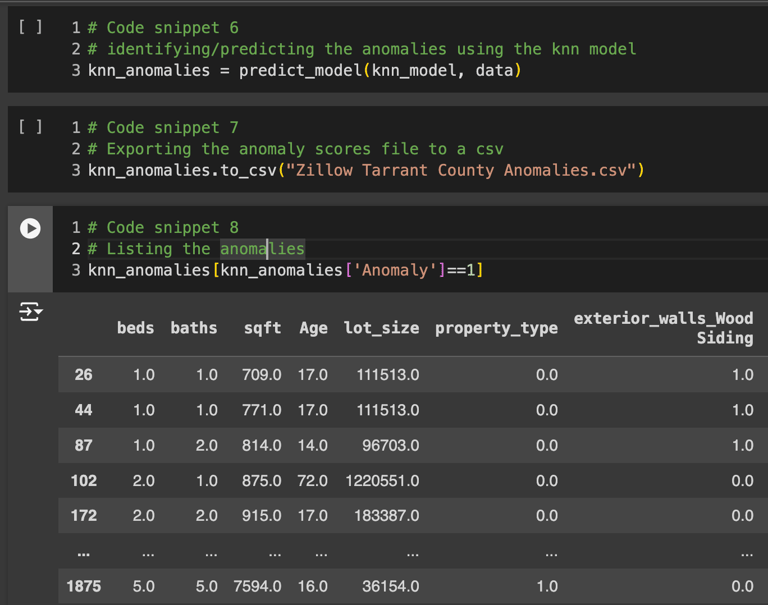Viewport: 768px width, 605px height.
Task: Click row index 102 in the output table
Action: click(x=83, y=481)
